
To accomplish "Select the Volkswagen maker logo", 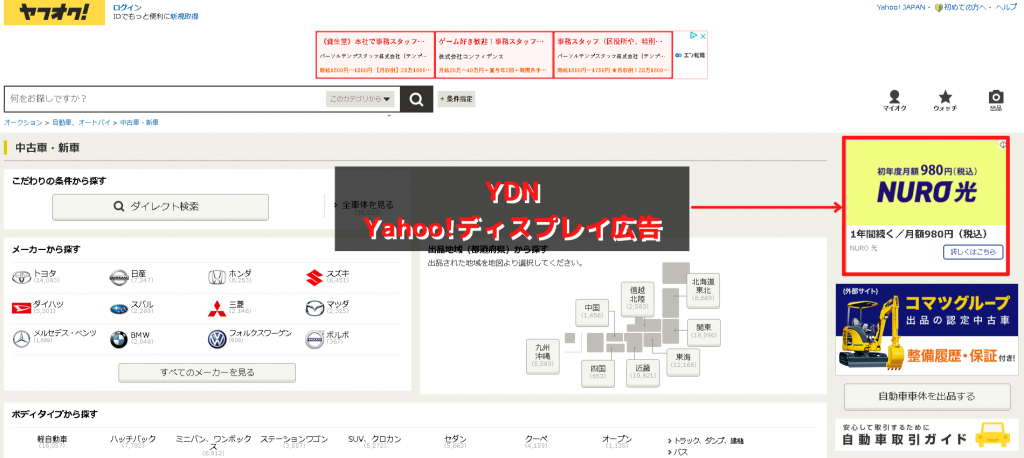I will (217, 338).
